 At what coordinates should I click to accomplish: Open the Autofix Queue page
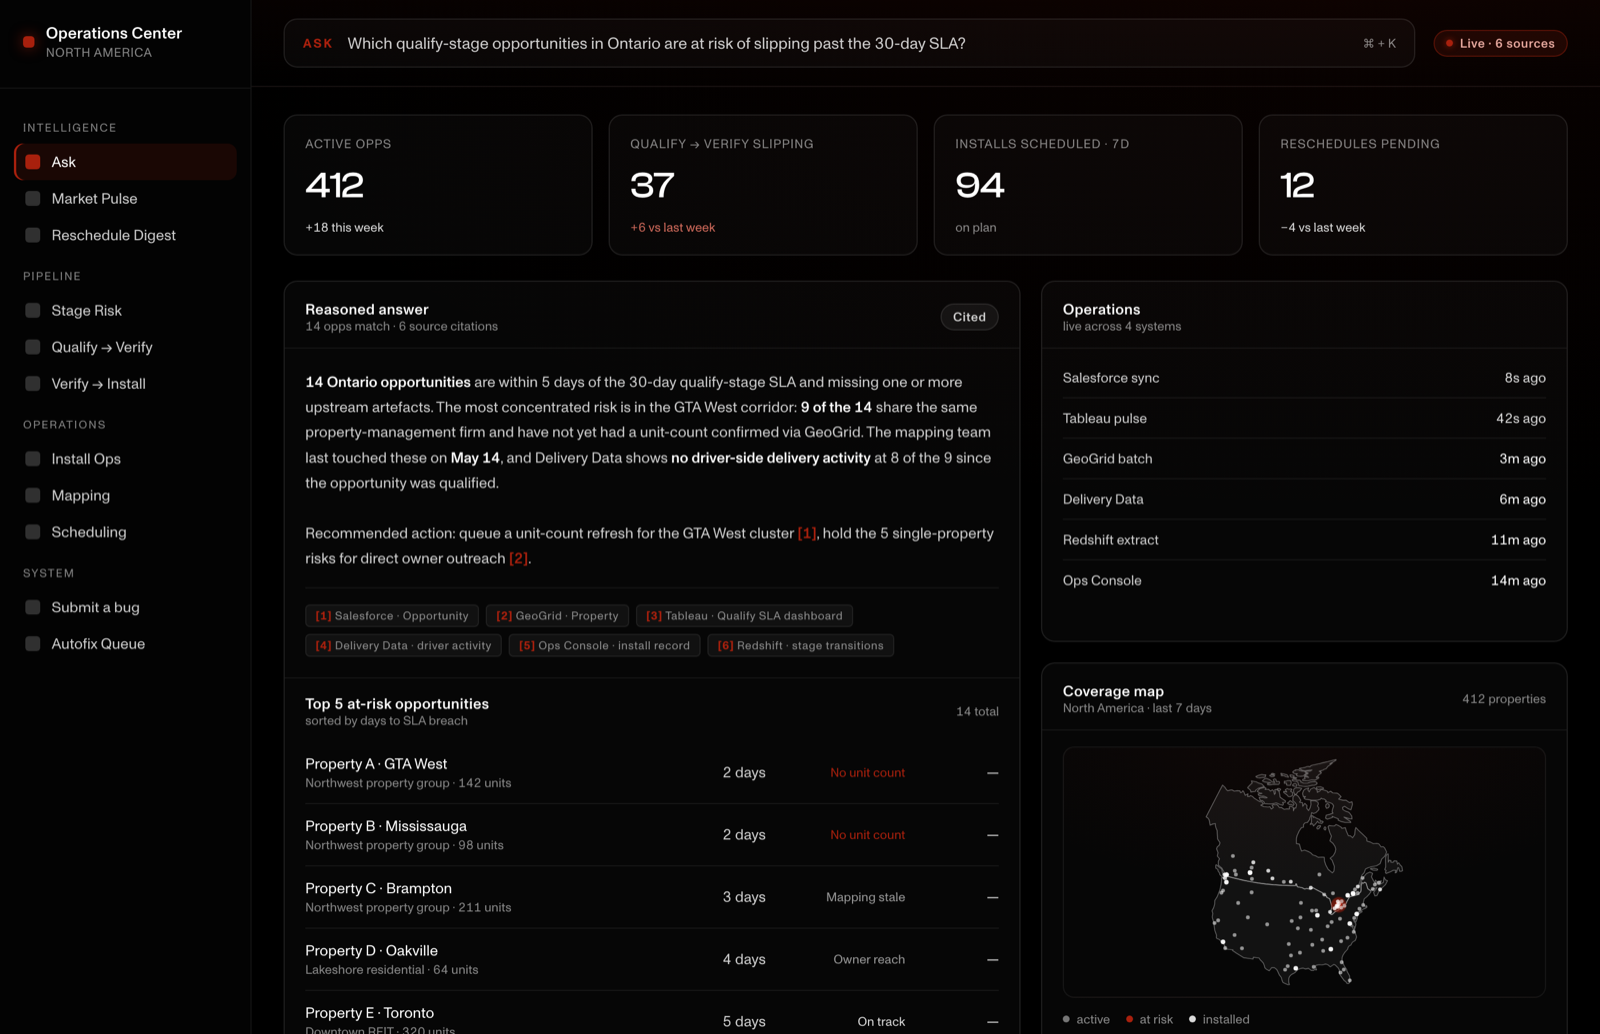point(126,644)
